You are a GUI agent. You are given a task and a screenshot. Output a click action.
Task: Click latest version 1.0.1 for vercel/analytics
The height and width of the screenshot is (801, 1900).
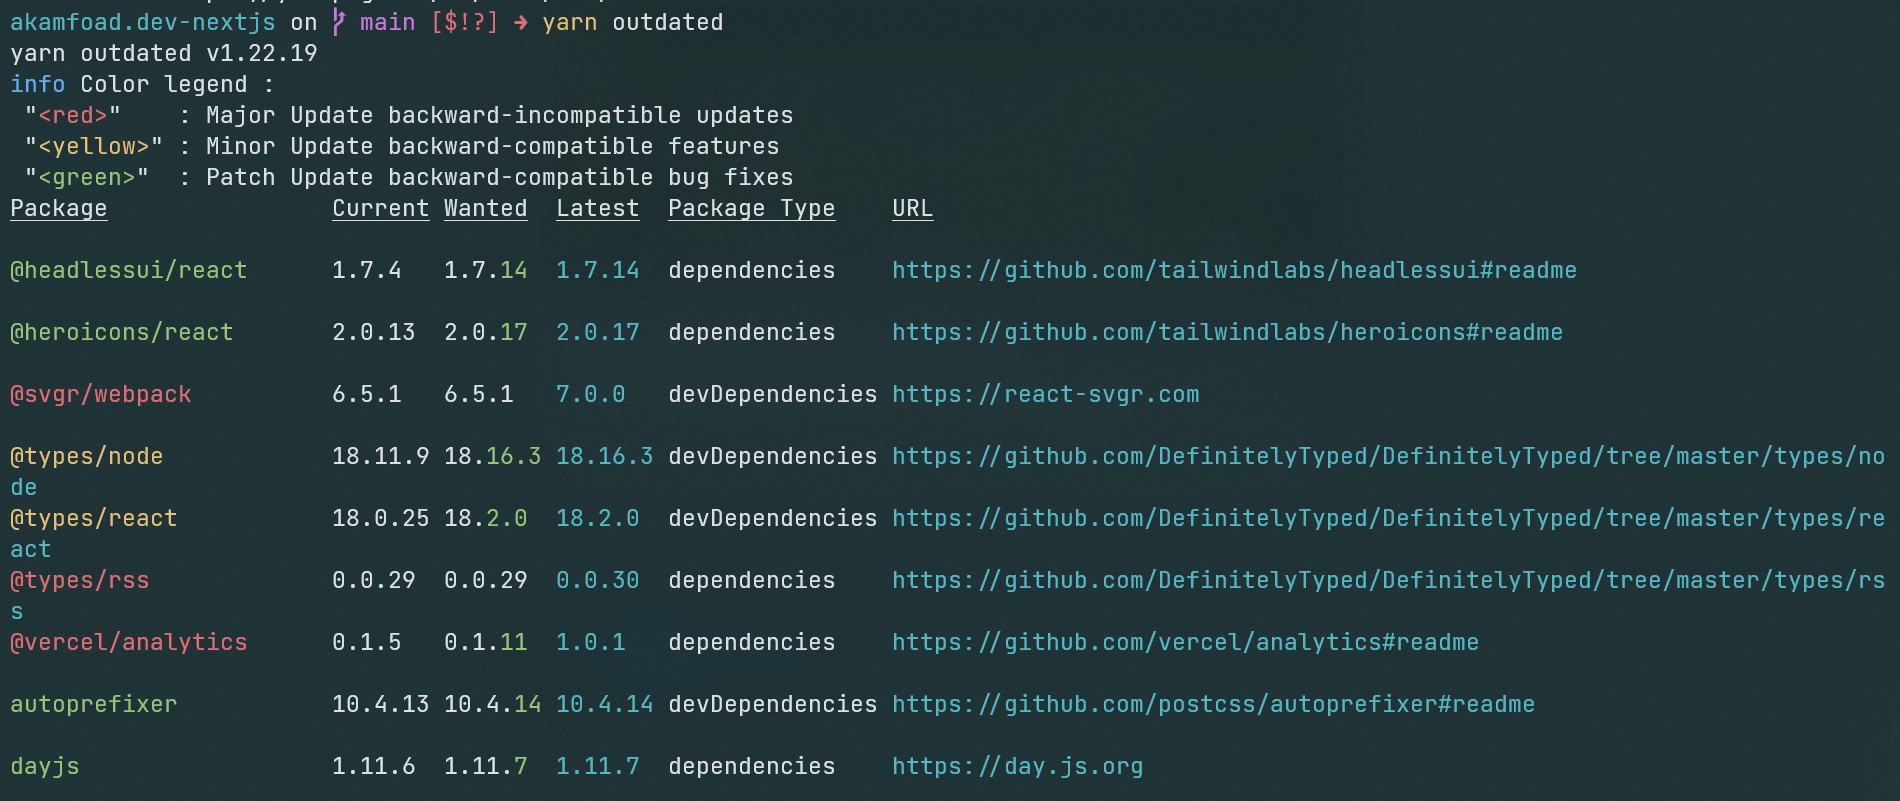tap(591, 642)
